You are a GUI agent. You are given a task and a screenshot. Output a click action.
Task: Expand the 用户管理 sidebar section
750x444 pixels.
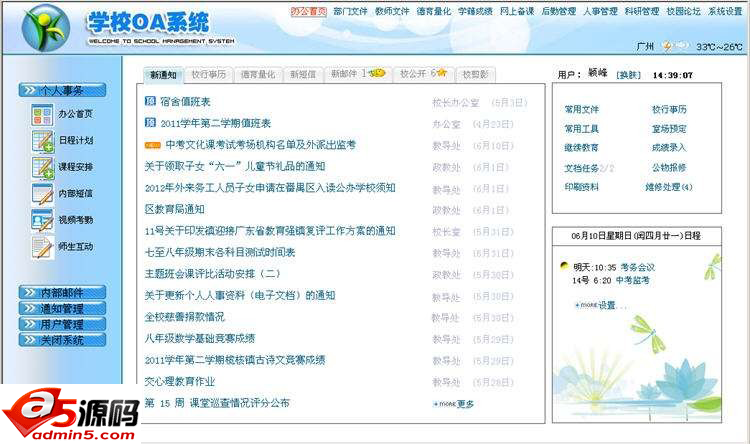pyautogui.click(x=62, y=324)
